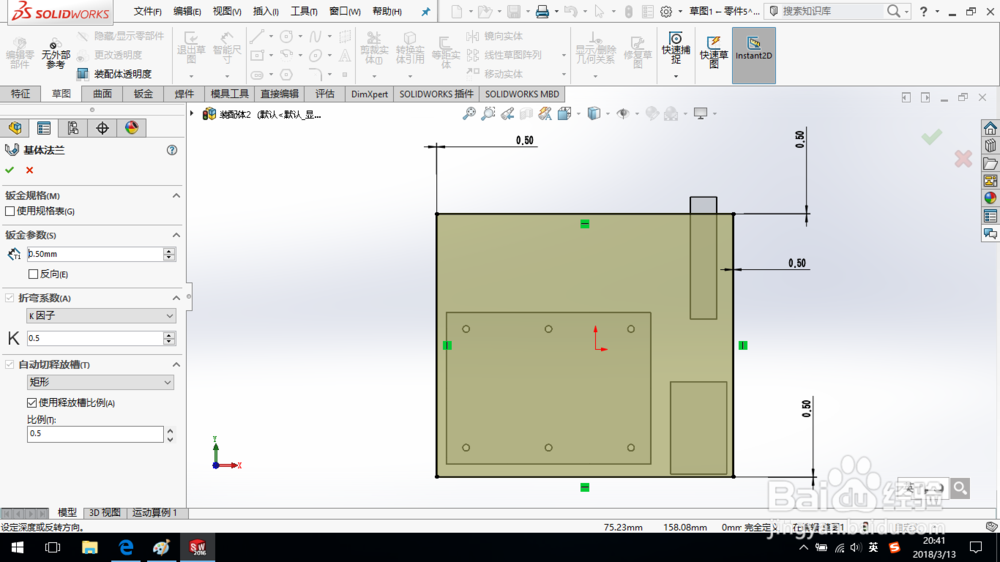Switch to the 特征 ribbon tab
The width and height of the screenshot is (1000, 562).
coord(20,94)
